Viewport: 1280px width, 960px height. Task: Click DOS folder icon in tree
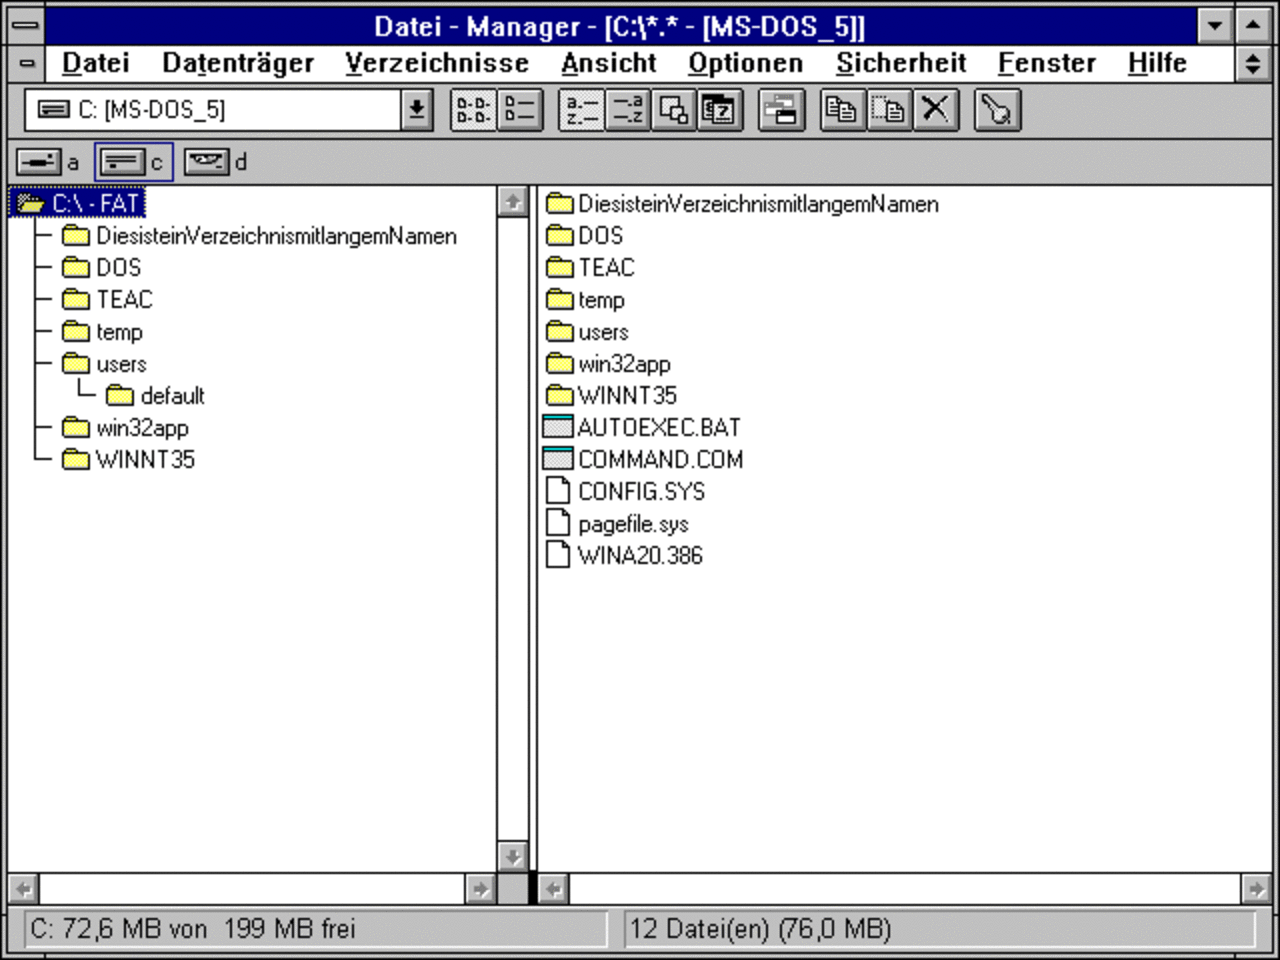click(75, 267)
